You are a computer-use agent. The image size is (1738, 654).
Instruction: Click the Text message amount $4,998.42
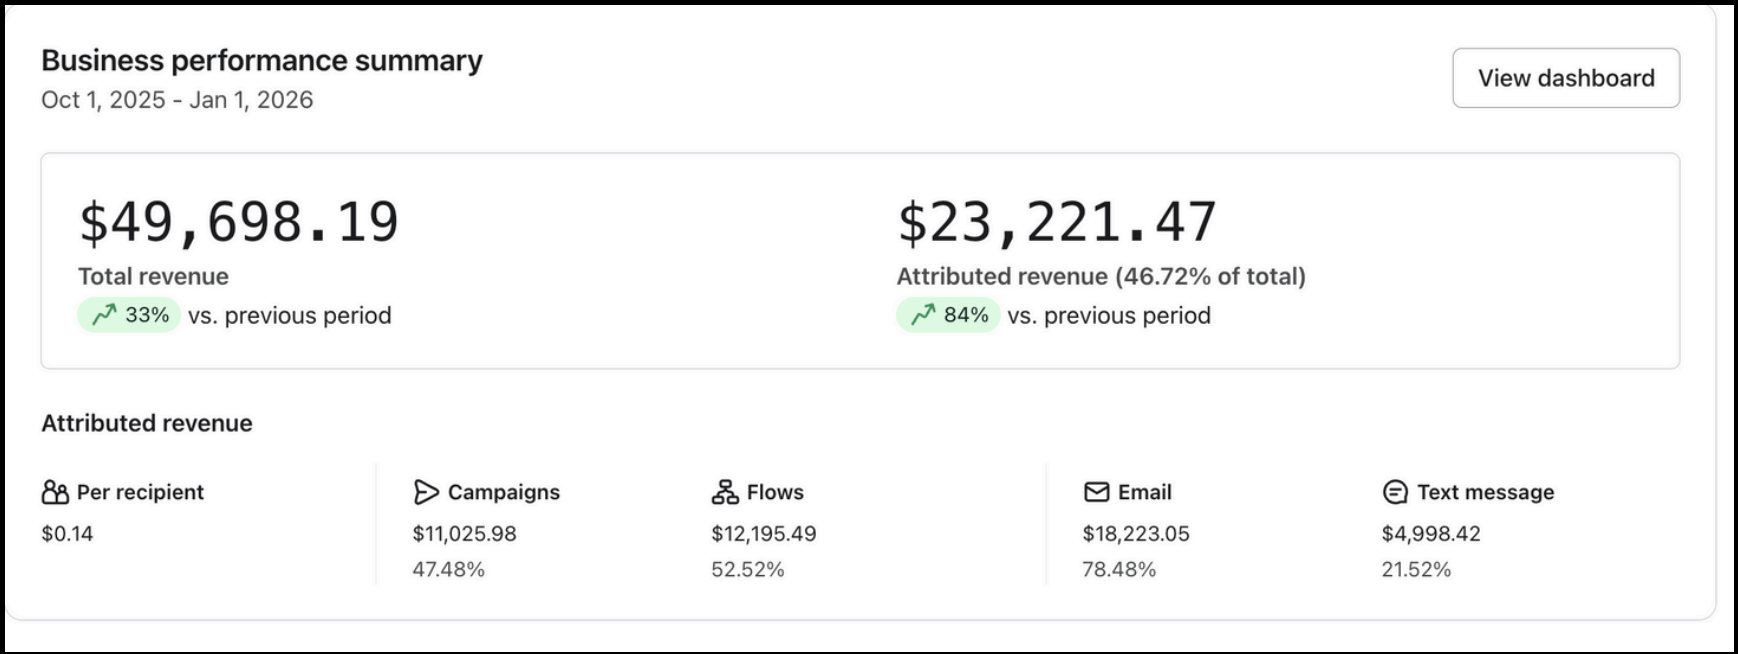pos(1430,534)
